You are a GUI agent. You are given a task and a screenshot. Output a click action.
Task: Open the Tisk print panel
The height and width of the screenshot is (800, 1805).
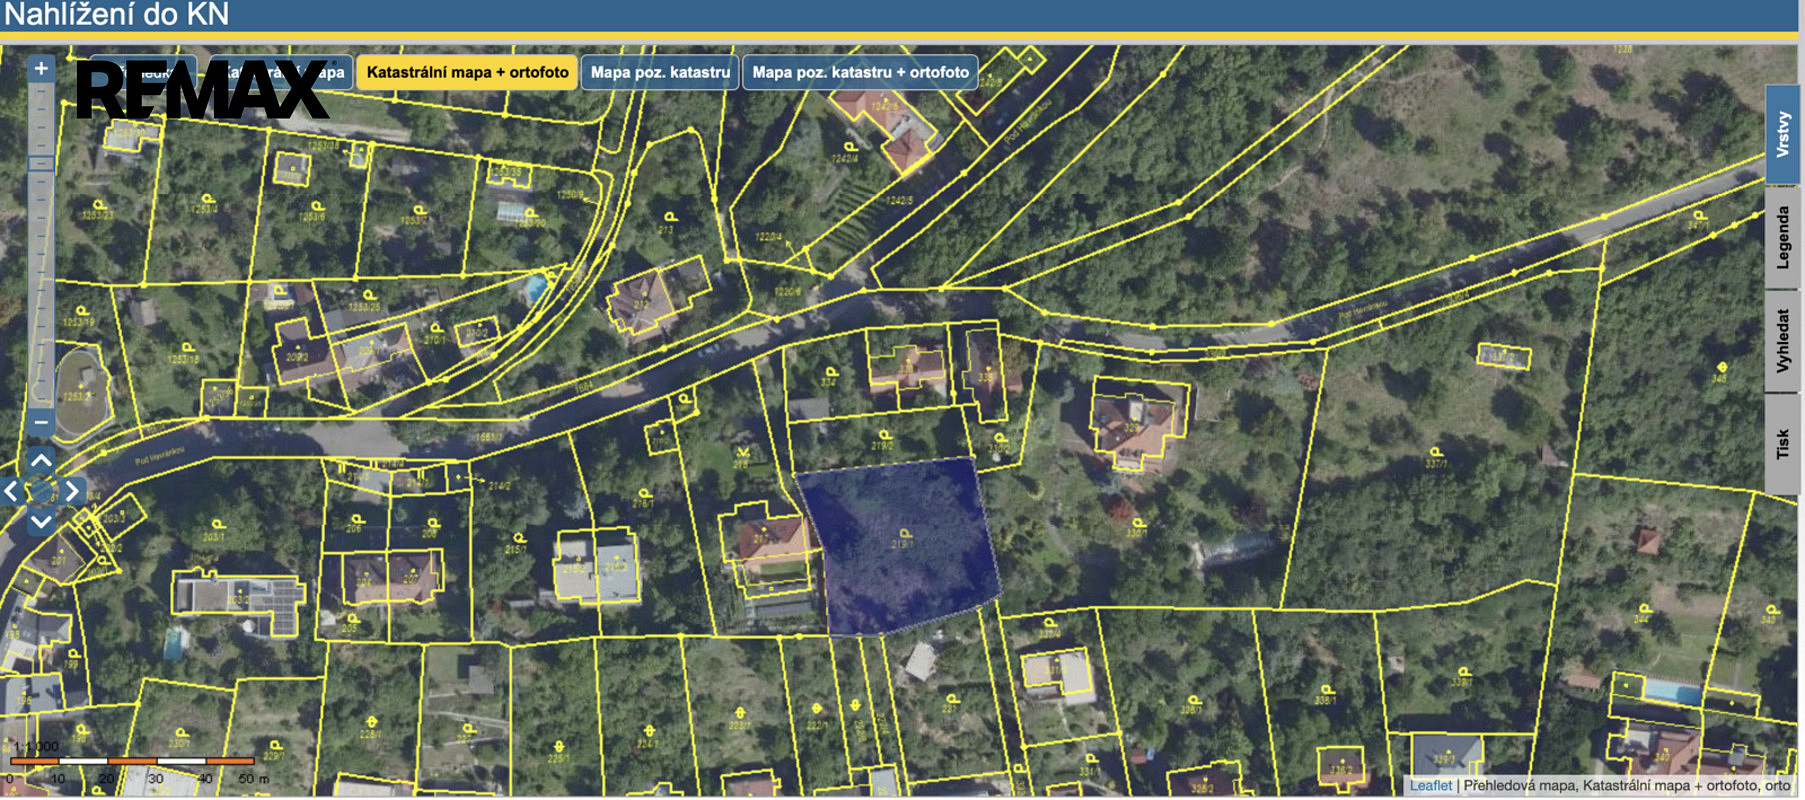tap(1782, 444)
